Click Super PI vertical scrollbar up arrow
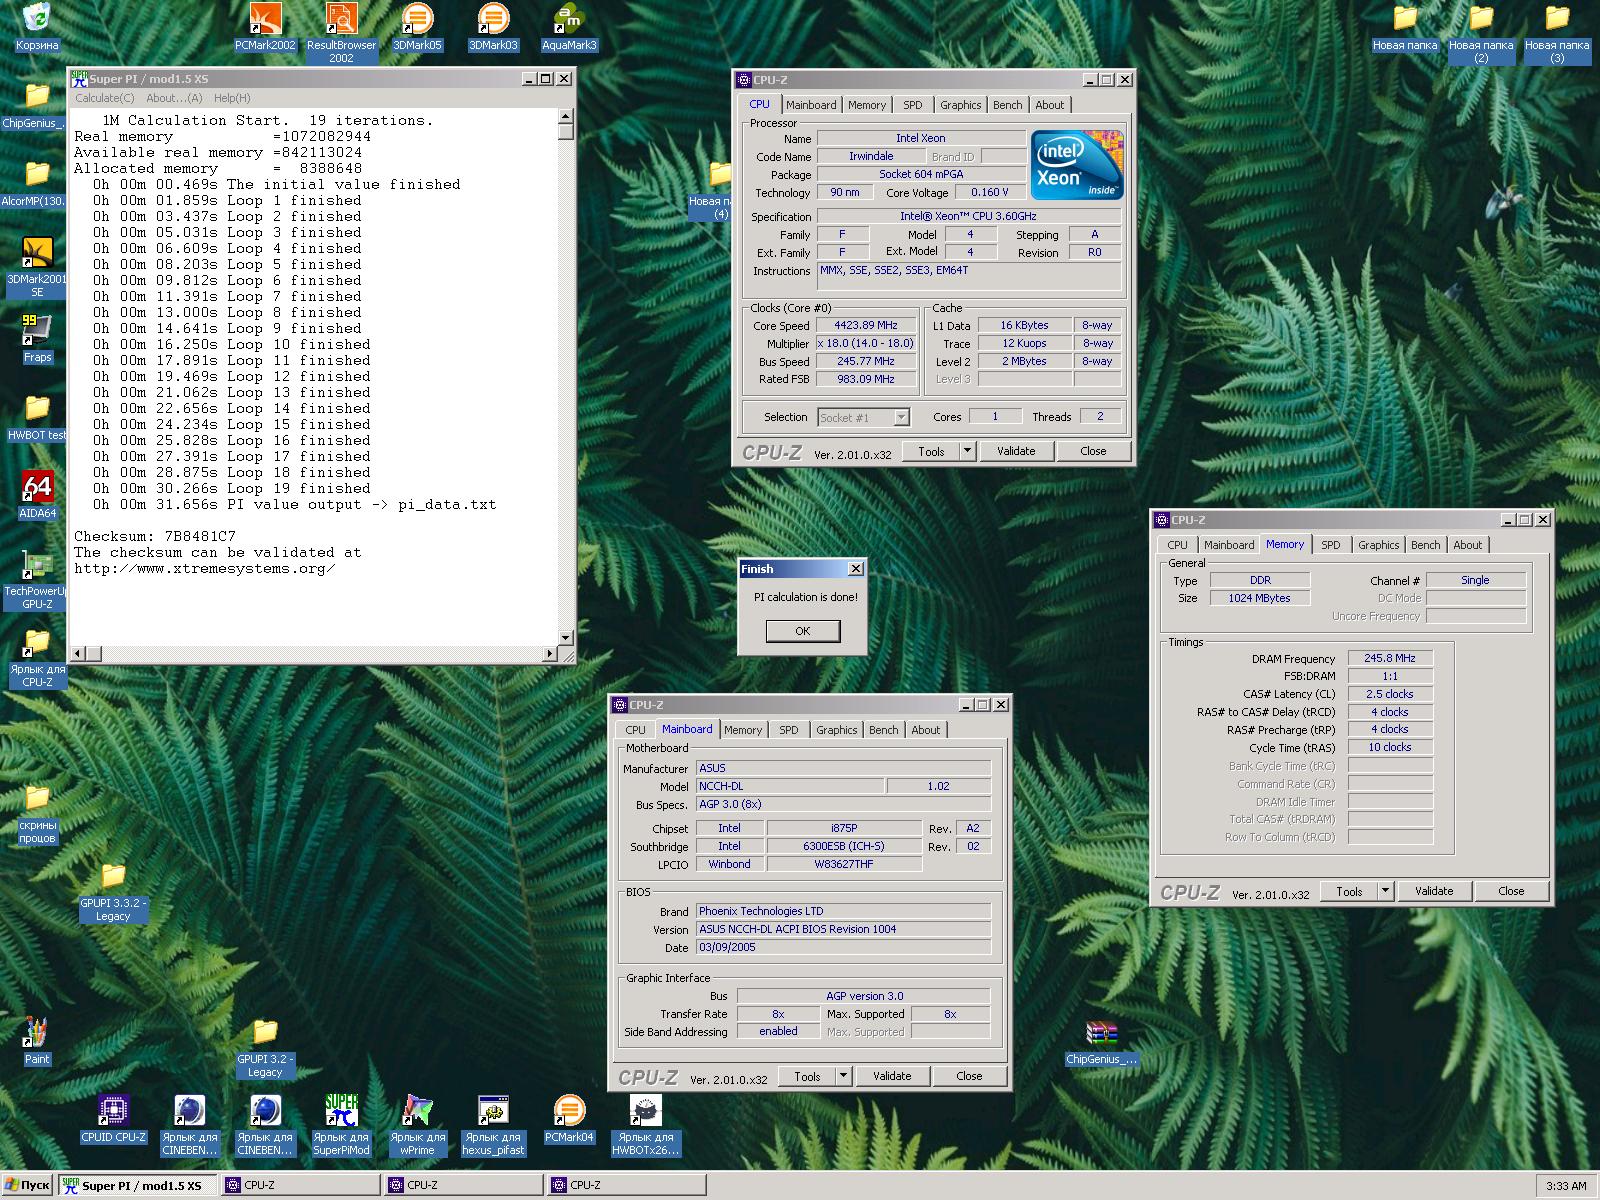1600x1200 pixels. (x=565, y=115)
